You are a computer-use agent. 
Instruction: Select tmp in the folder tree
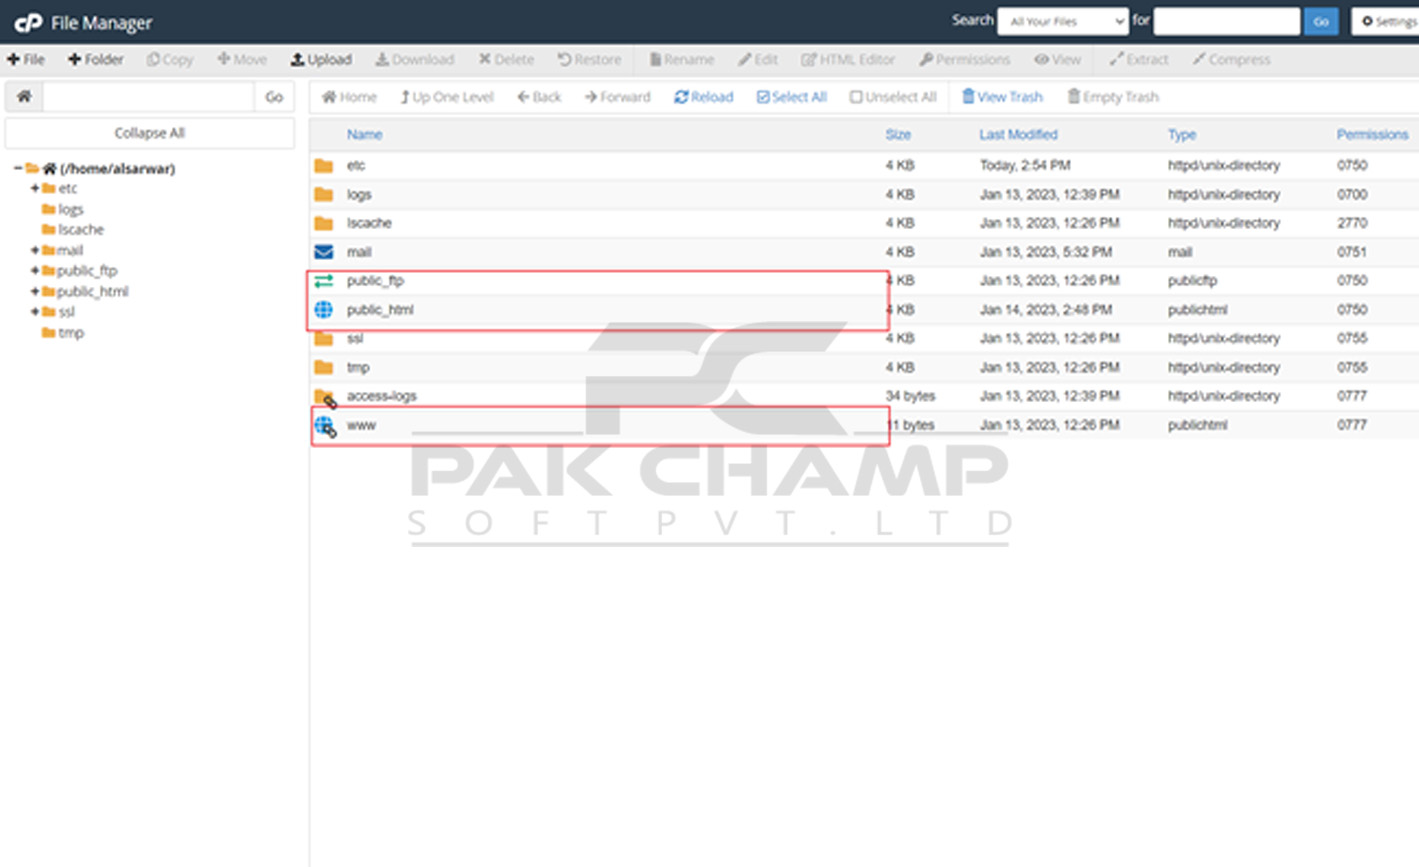click(70, 332)
